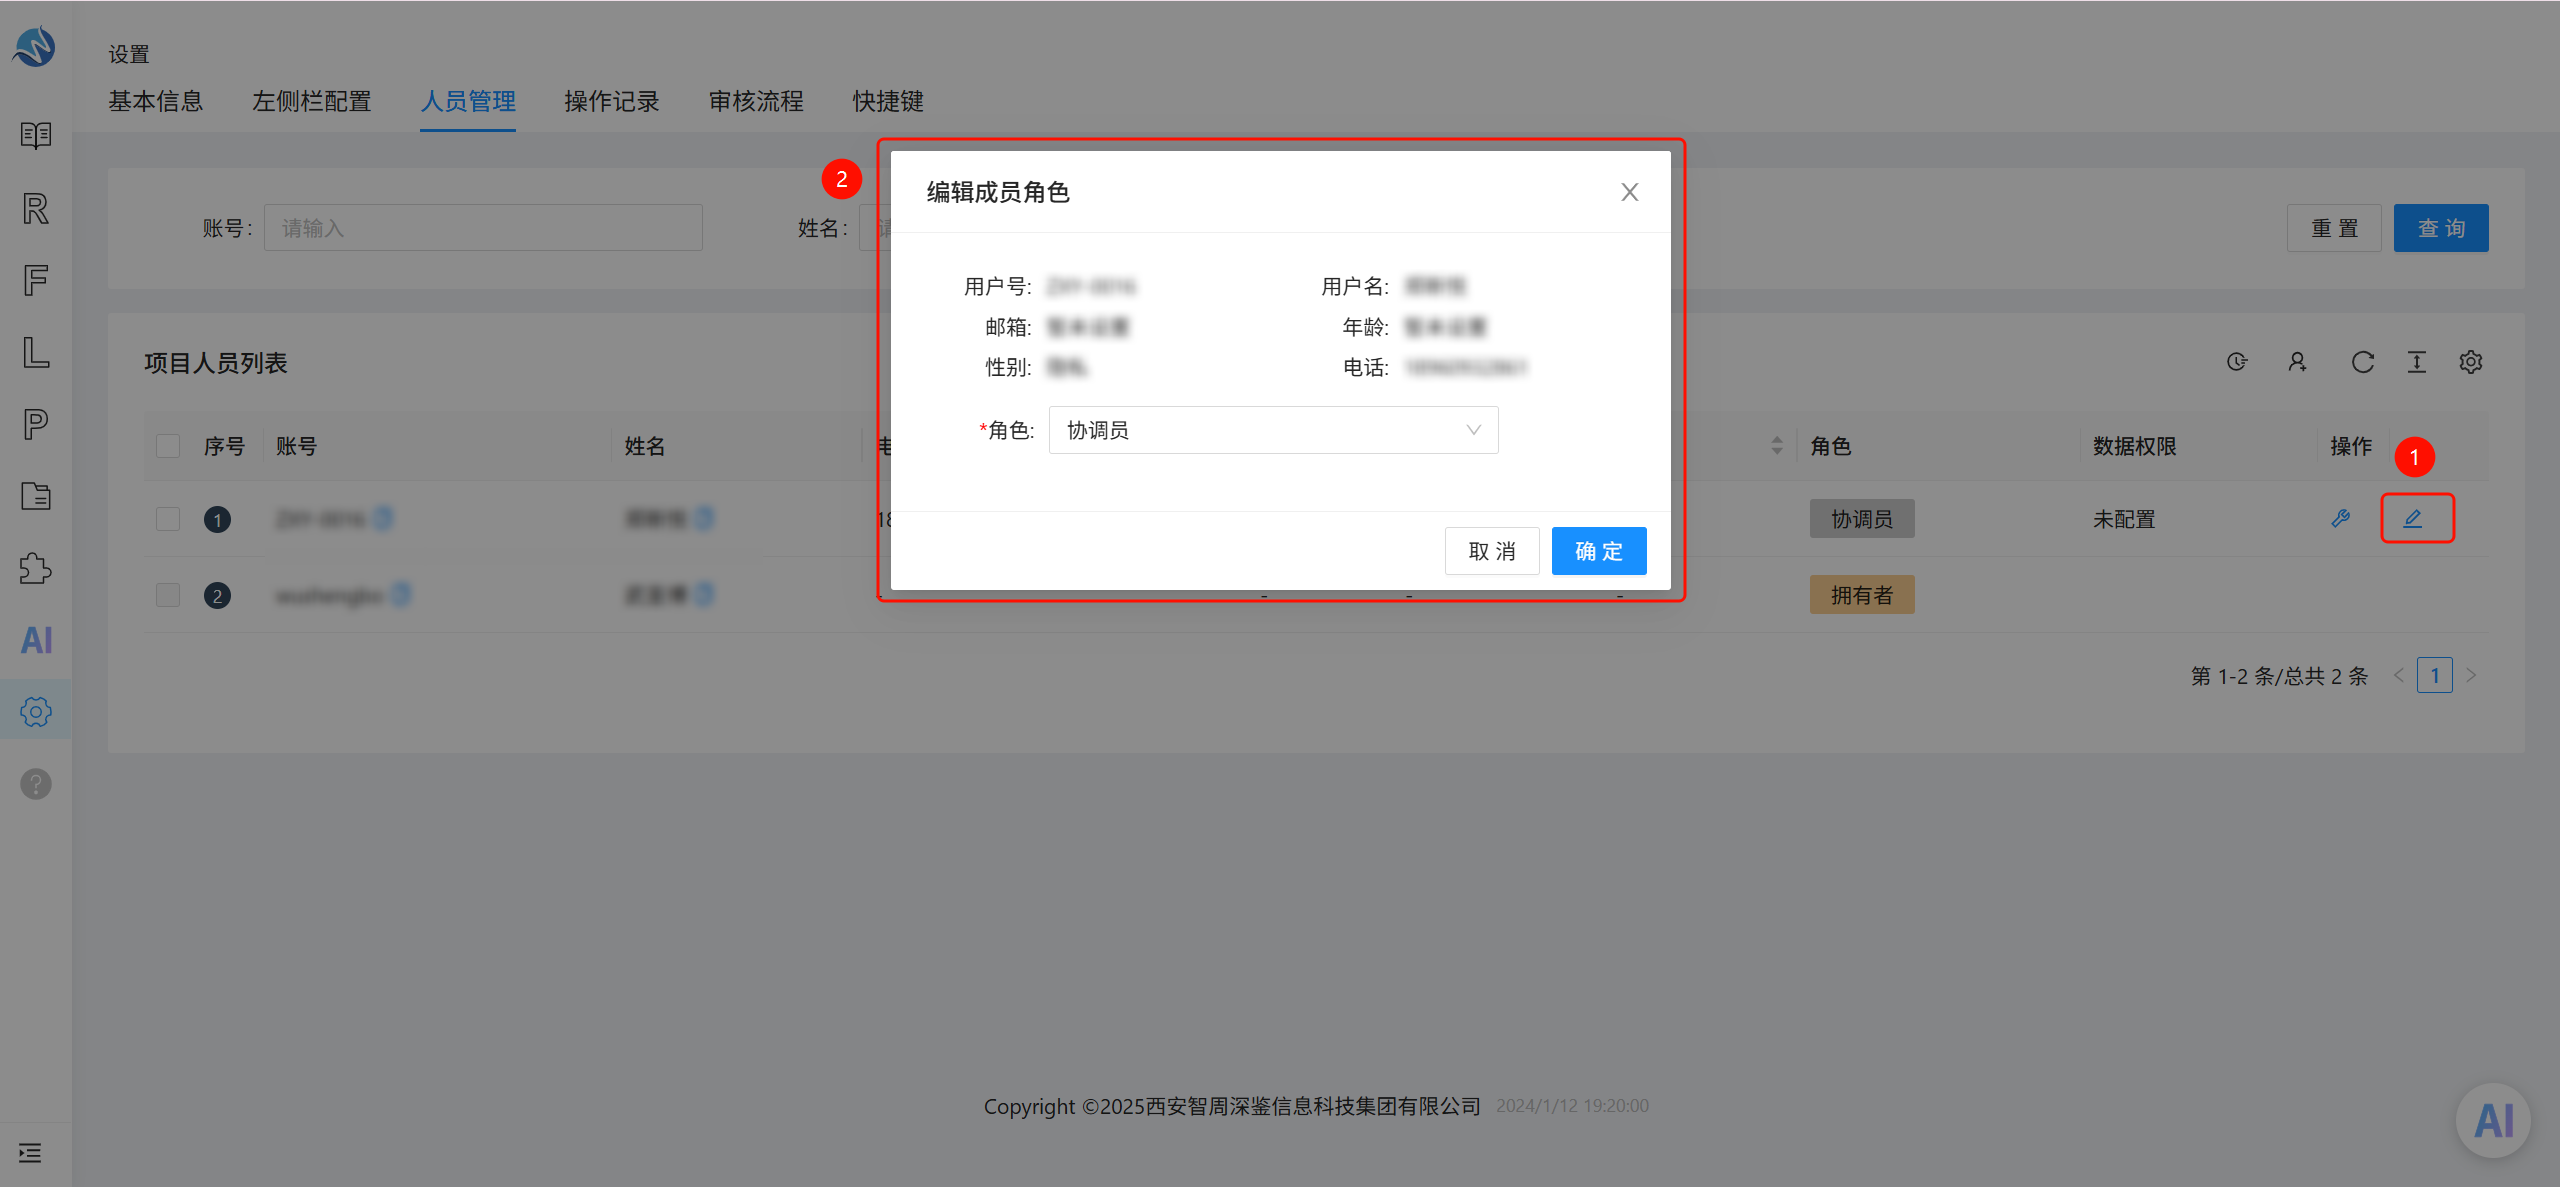
Task: Click the 重置 button
Action: tap(2334, 228)
